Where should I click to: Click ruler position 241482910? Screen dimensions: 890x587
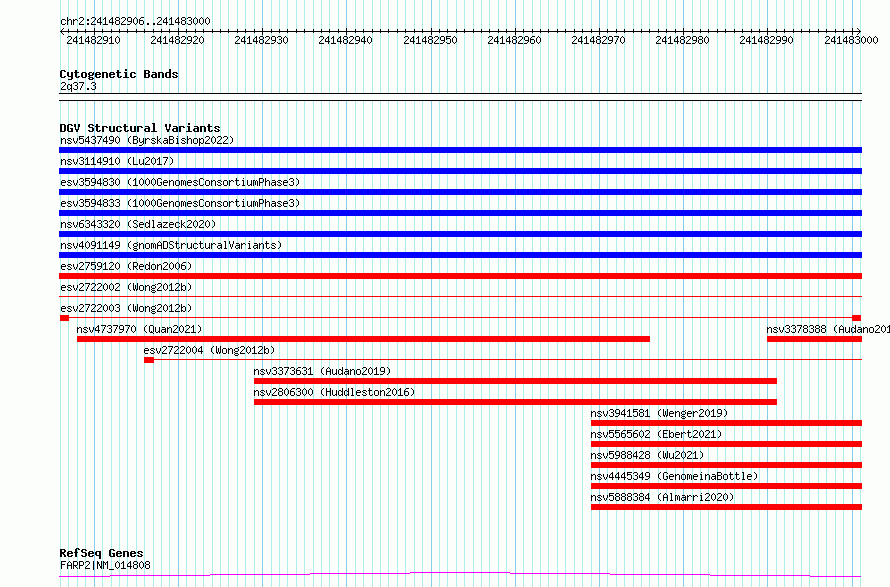93,40
